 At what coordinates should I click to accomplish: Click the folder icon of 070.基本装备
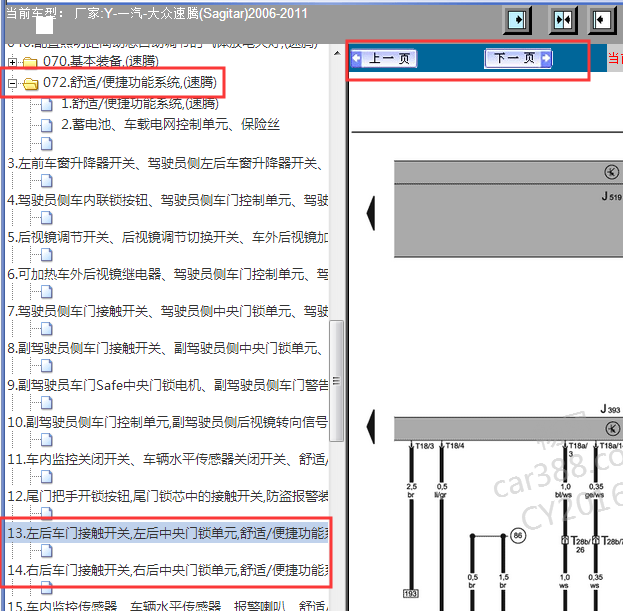30,62
